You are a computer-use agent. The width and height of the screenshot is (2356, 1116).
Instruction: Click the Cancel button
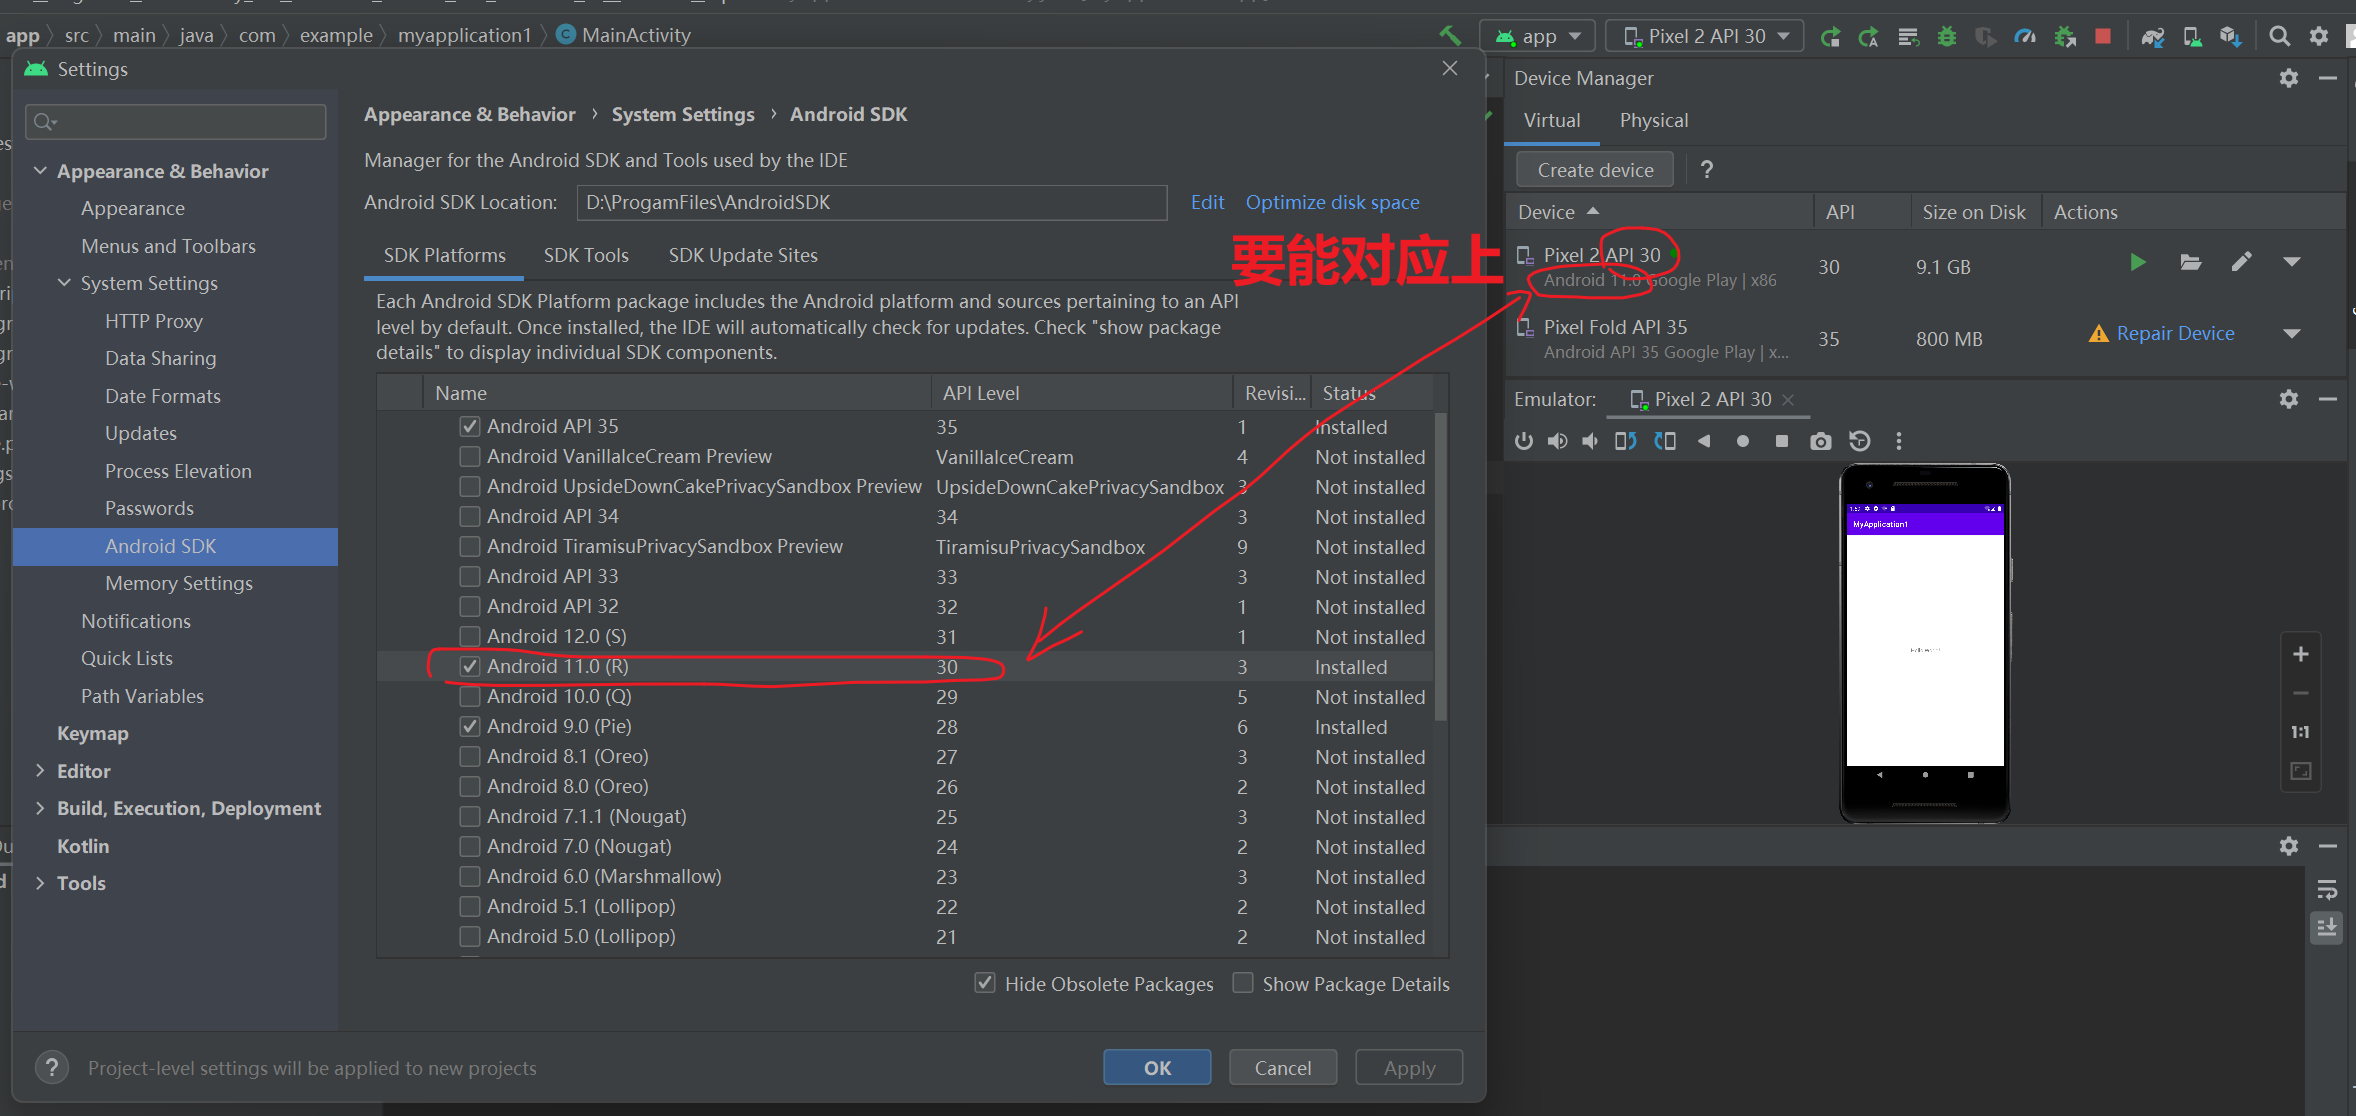click(1283, 1068)
